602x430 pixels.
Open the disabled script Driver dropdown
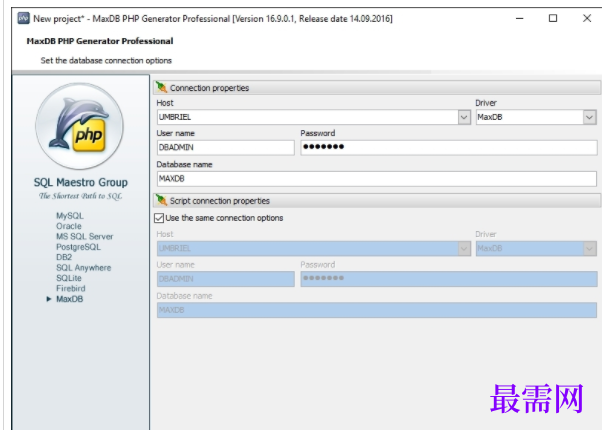click(589, 248)
